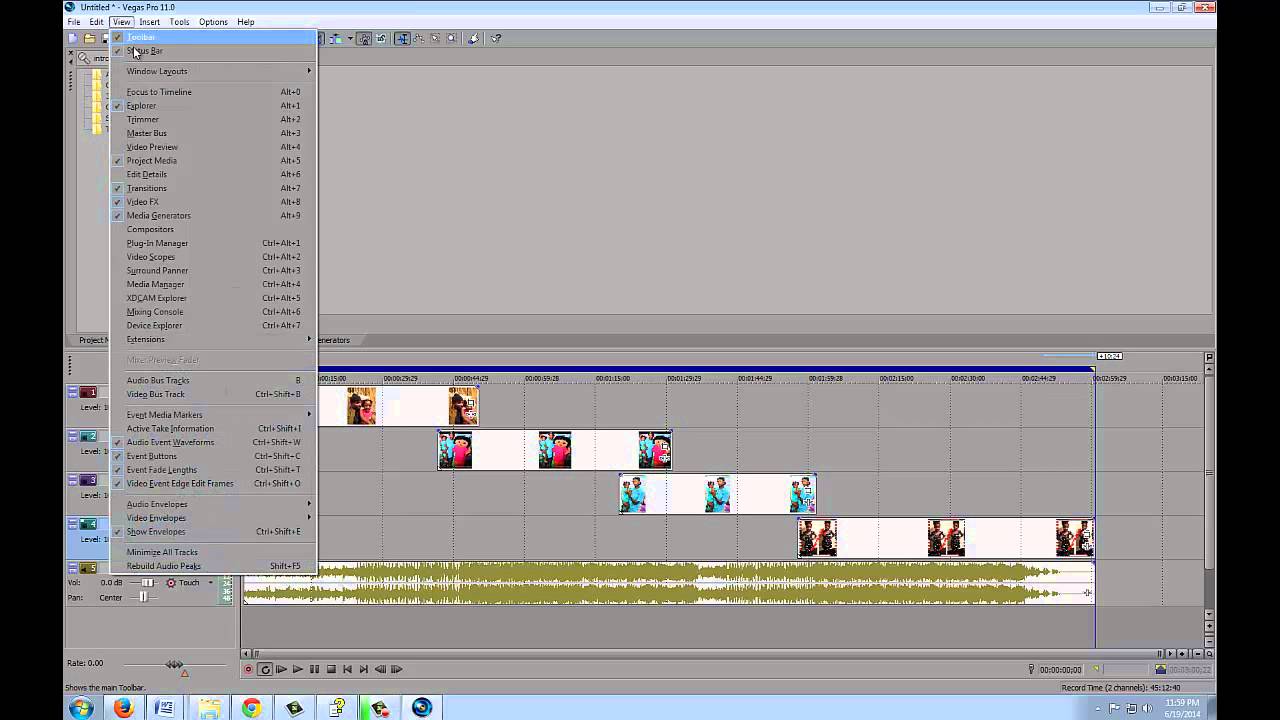The height and width of the screenshot is (720, 1280).
Task: Click the Stop button
Action: [x=332, y=669]
